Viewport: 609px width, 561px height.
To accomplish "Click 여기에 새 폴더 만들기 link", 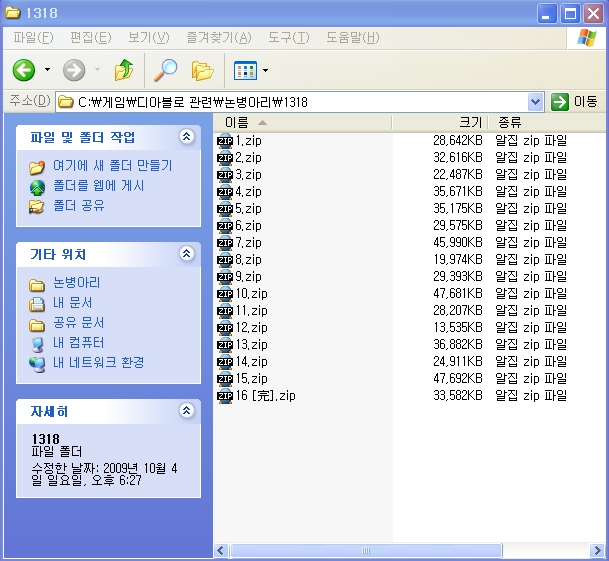I will pos(112,166).
